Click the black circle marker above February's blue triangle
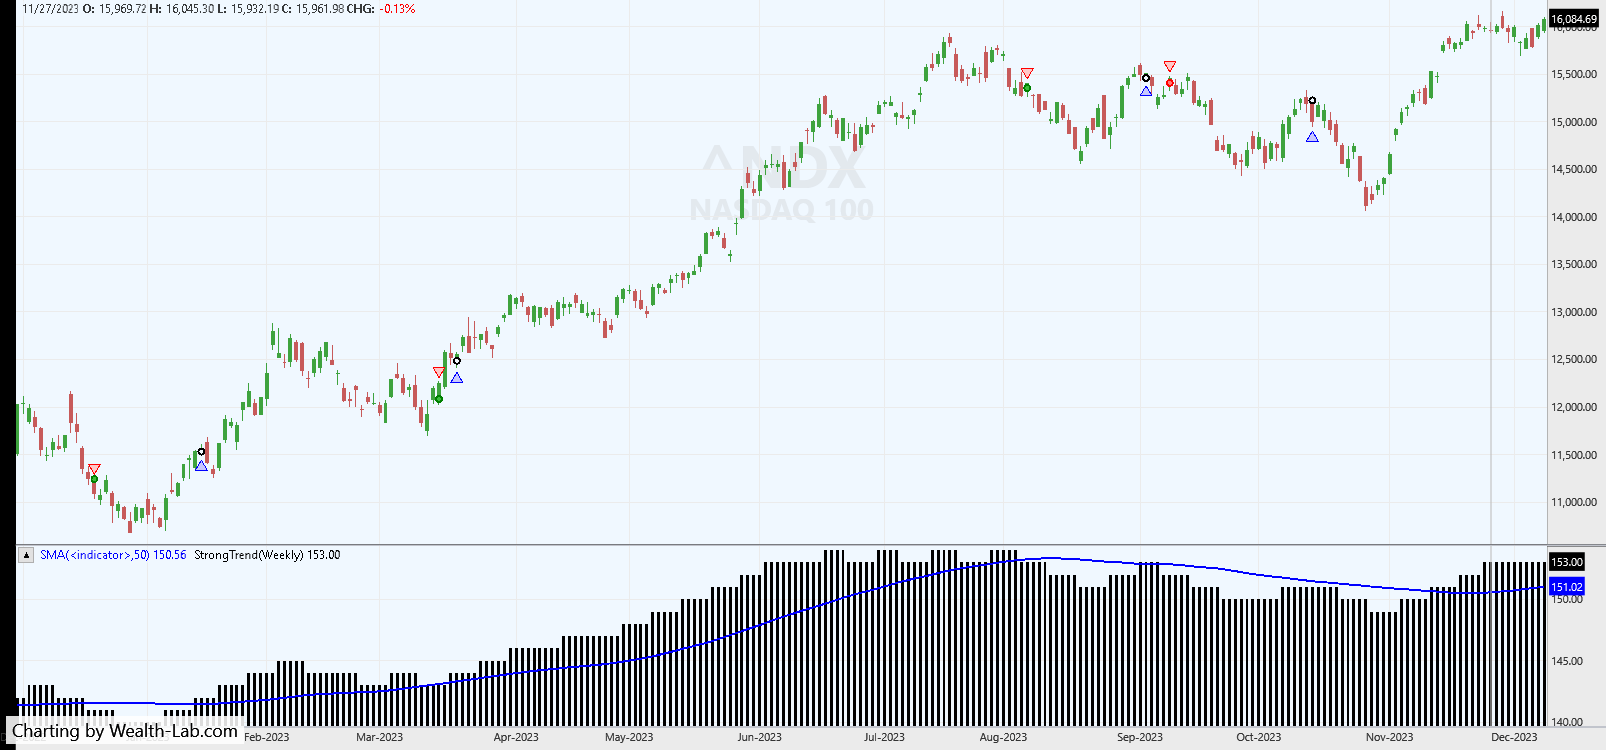 [201, 452]
